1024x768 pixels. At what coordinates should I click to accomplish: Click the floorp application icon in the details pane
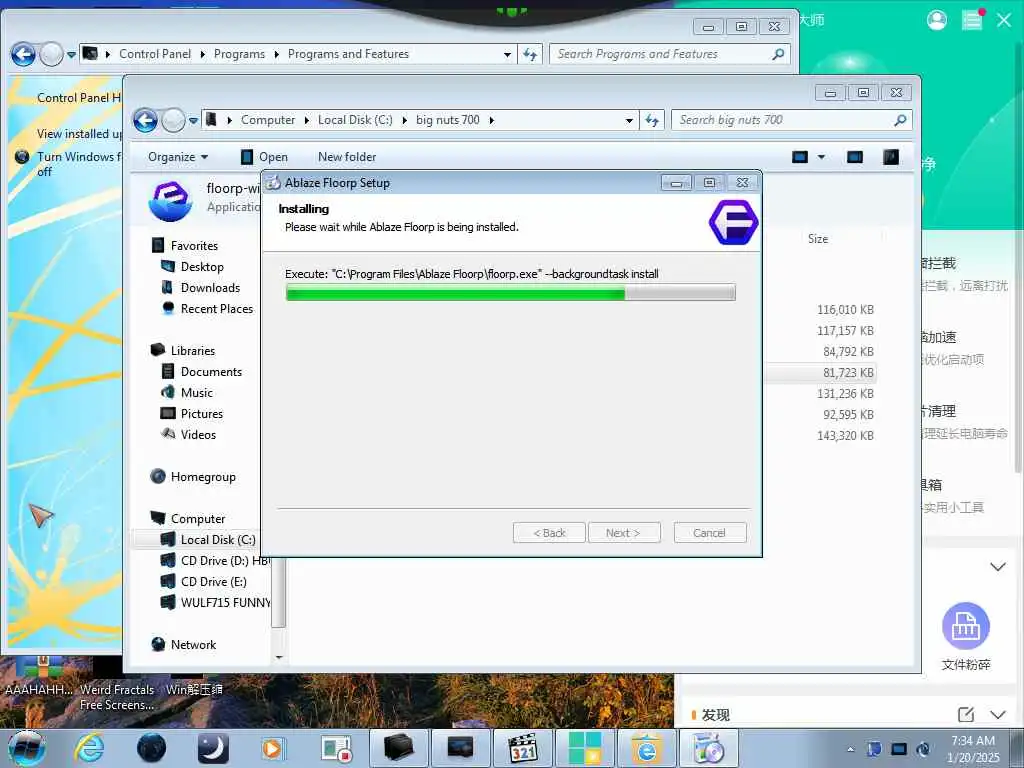(170, 200)
